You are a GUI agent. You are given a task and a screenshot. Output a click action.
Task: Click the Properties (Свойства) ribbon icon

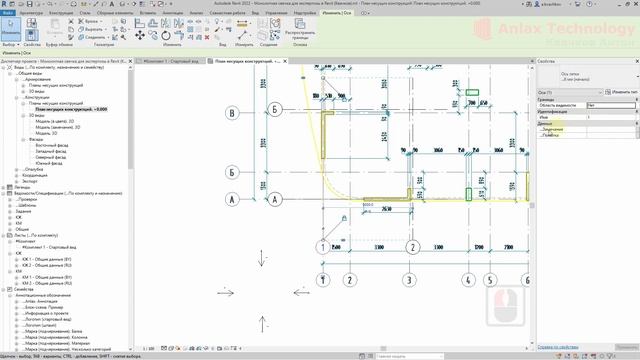coord(32,35)
